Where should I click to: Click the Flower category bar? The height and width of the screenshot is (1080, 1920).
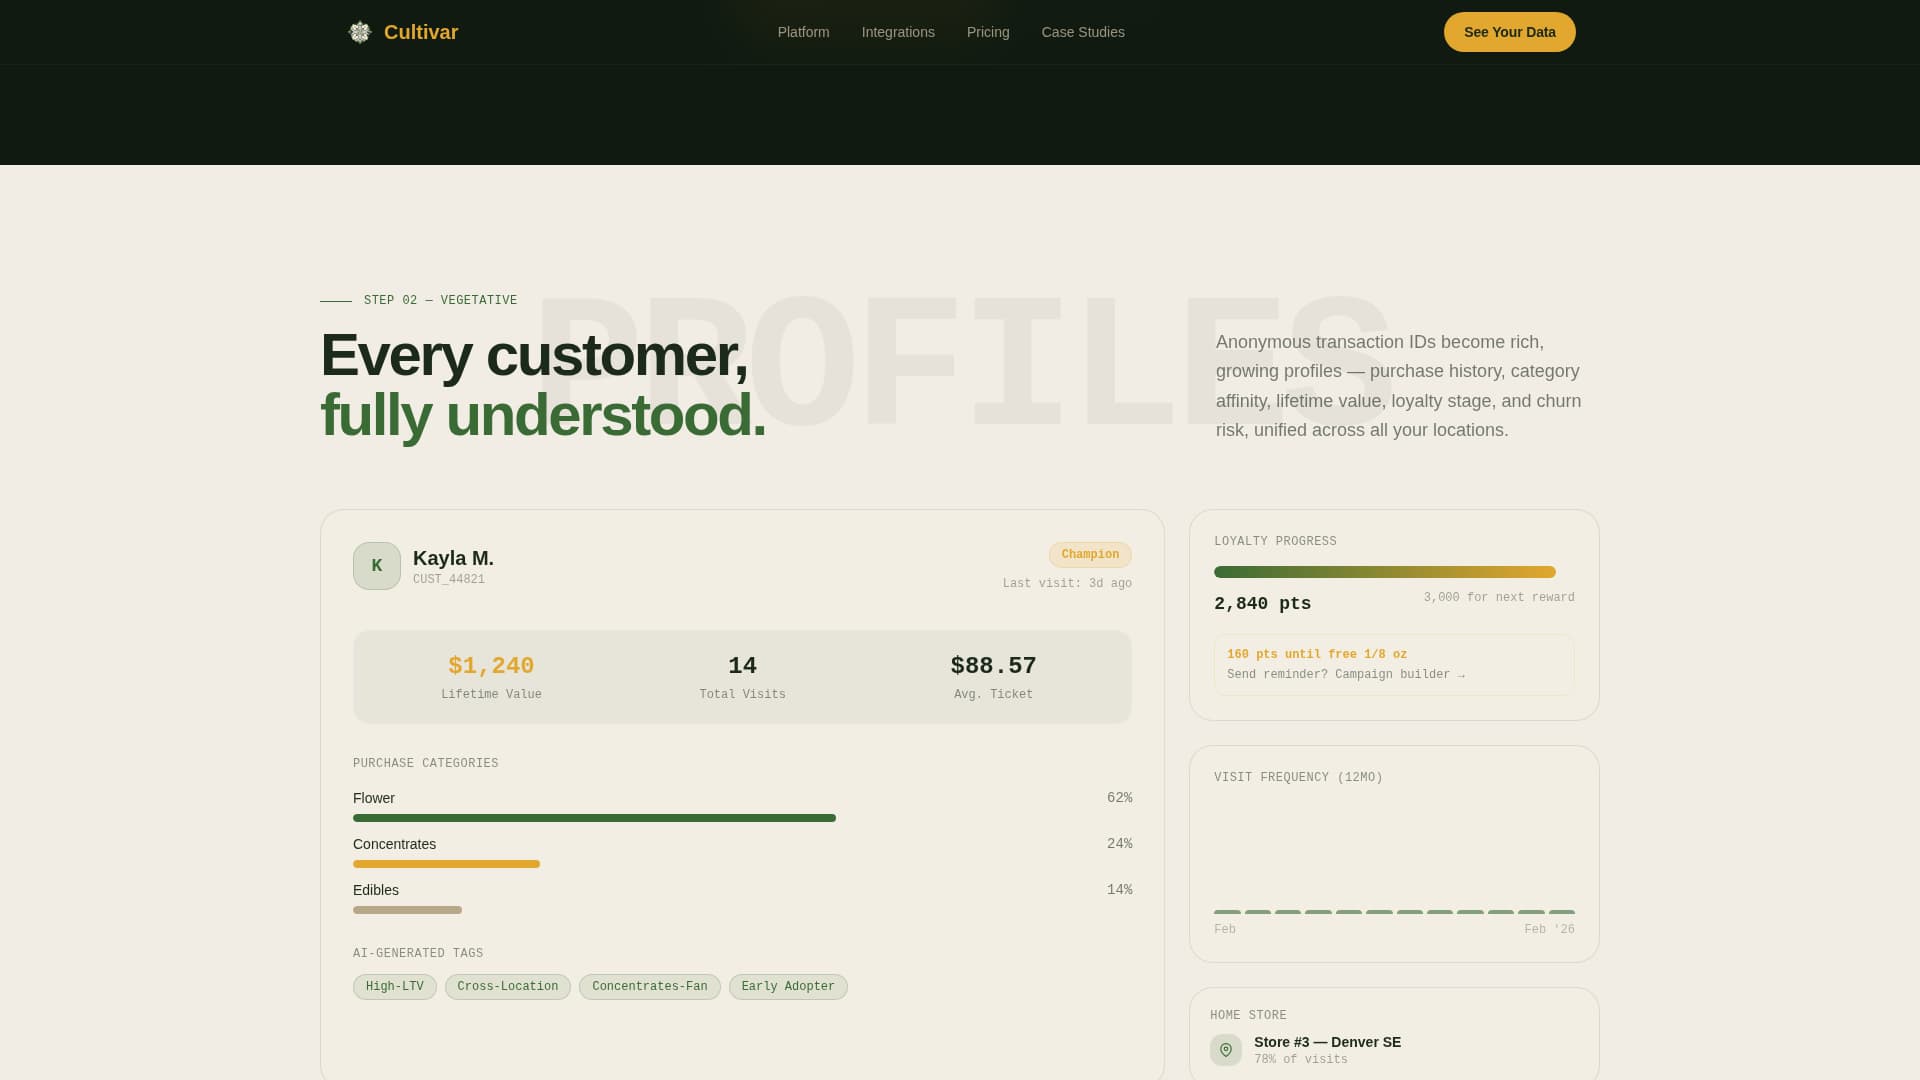click(594, 818)
